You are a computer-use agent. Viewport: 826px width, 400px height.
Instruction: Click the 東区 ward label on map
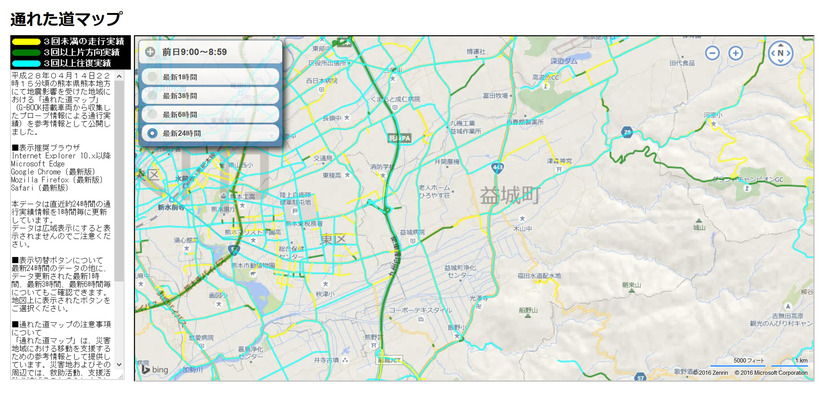point(332,240)
